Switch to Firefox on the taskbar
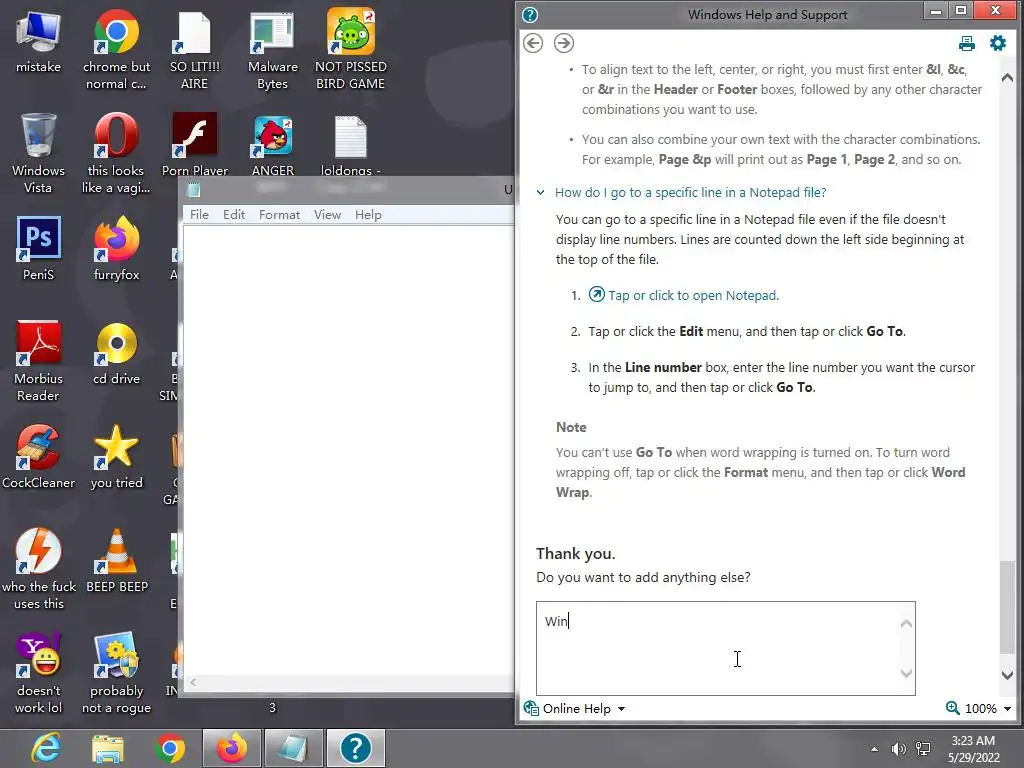The height and width of the screenshot is (768, 1024). click(232, 748)
